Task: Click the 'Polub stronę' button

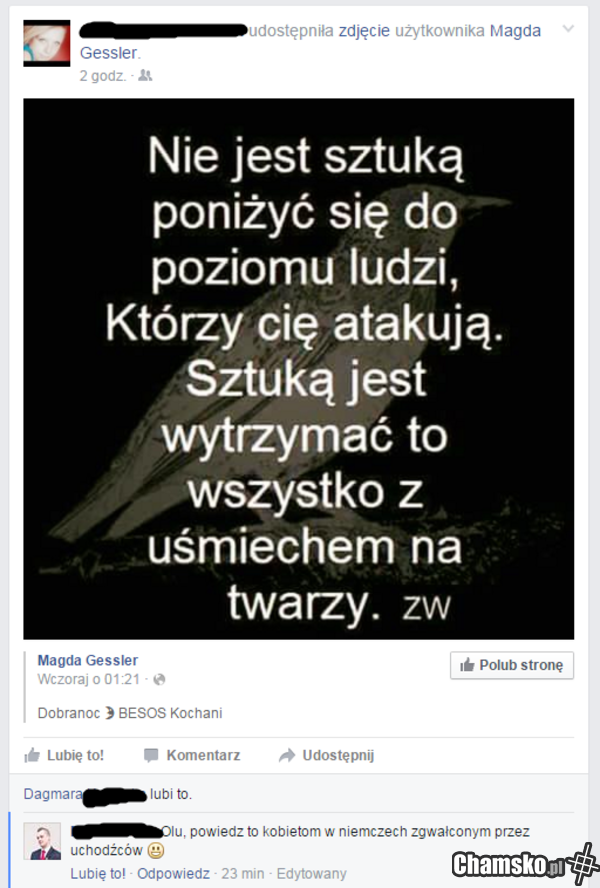Action: point(512,665)
